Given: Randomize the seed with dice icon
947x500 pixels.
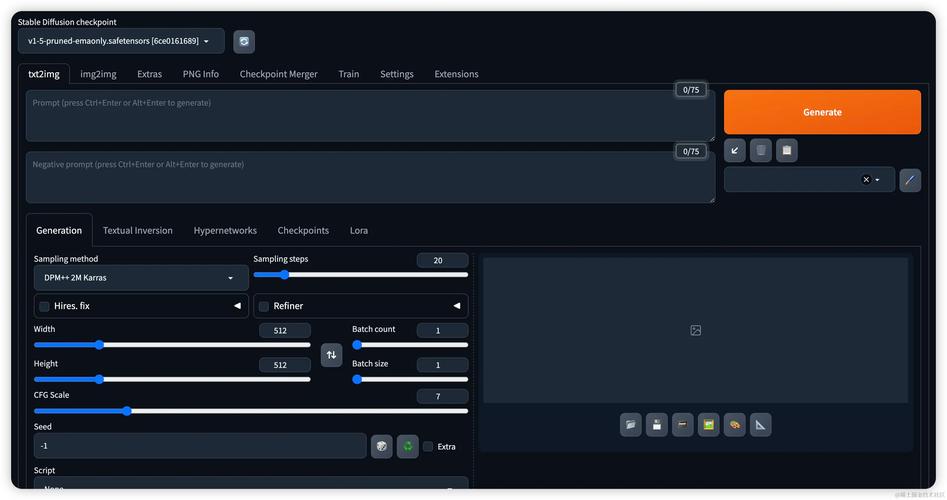Looking at the screenshot, I should click(382, 446).
